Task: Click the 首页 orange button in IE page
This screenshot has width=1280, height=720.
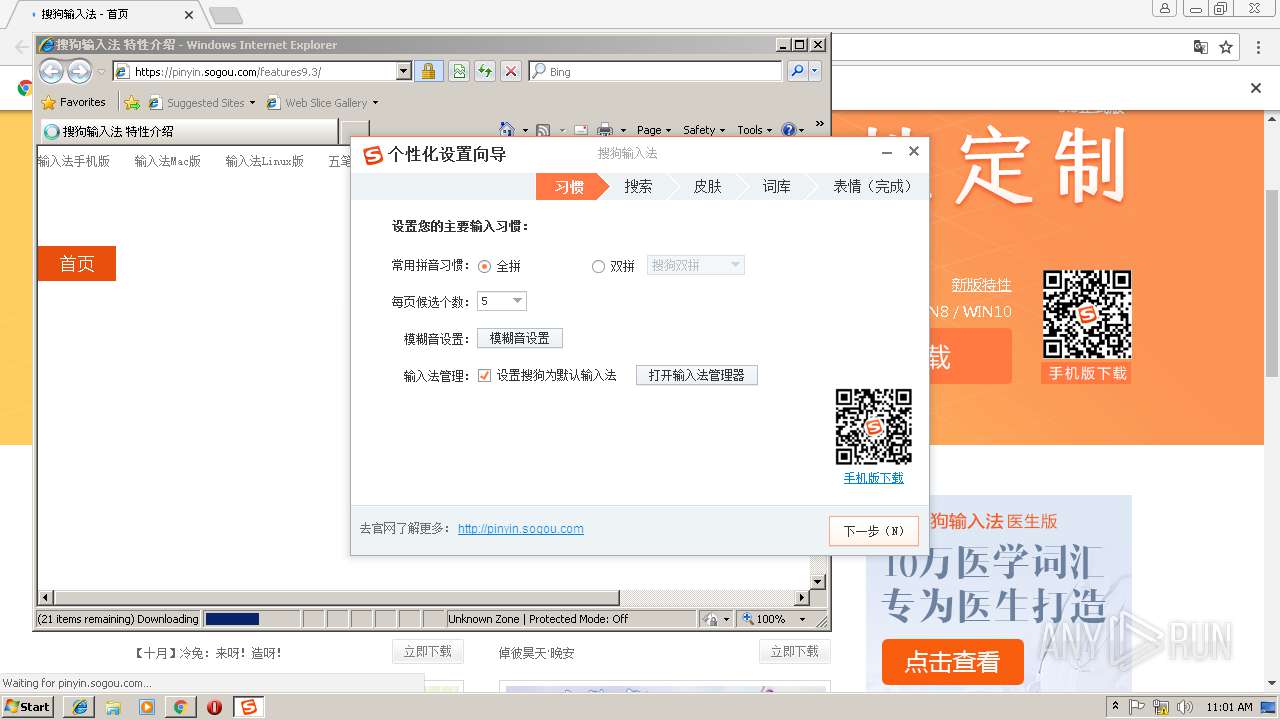Action: [77, 263]
